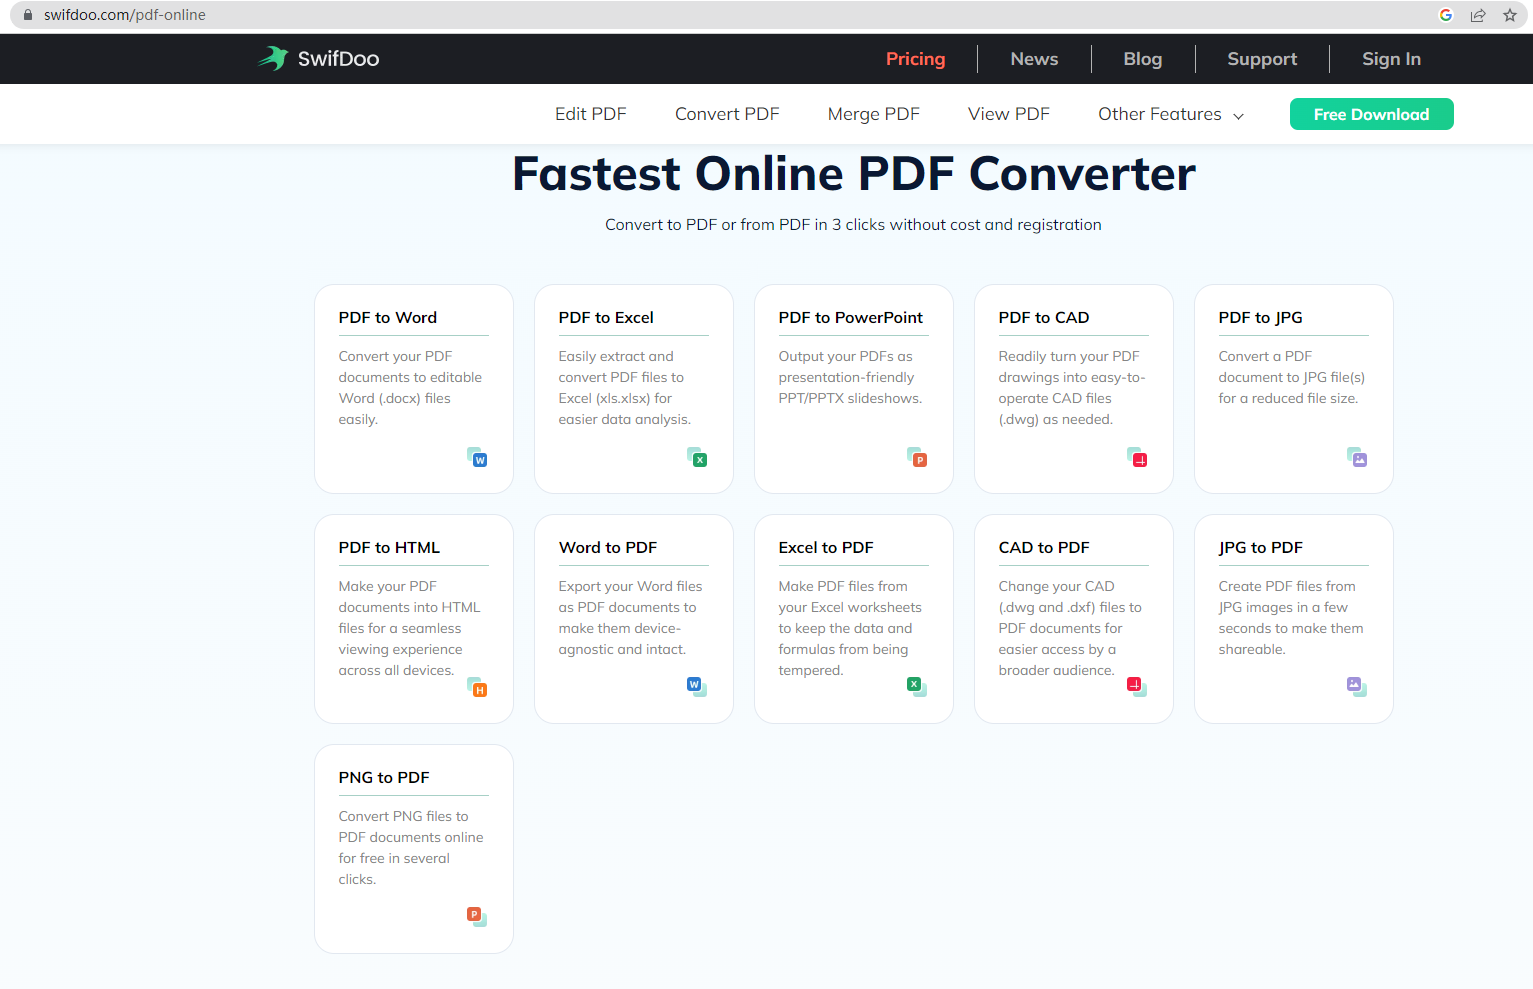
Task: Click the icon in PNG to PDF card
Action: (x=477, y=917)
